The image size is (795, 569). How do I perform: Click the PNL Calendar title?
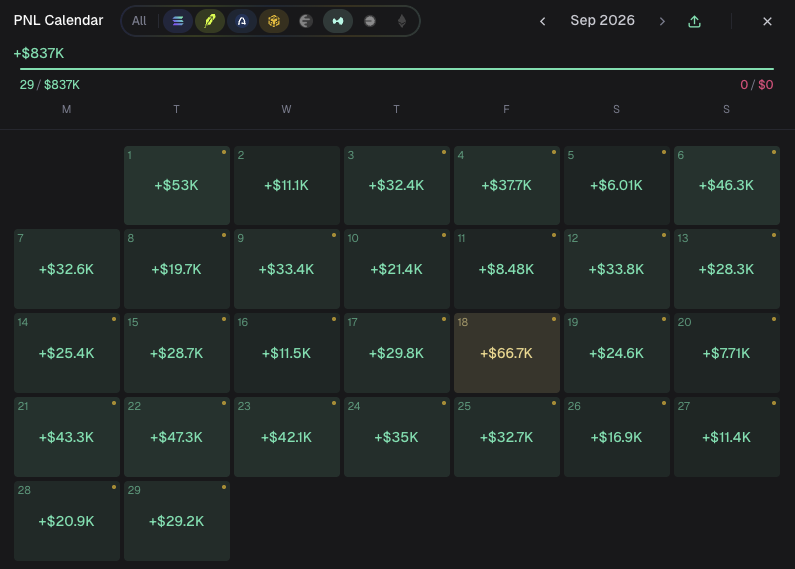pos(58,20)
